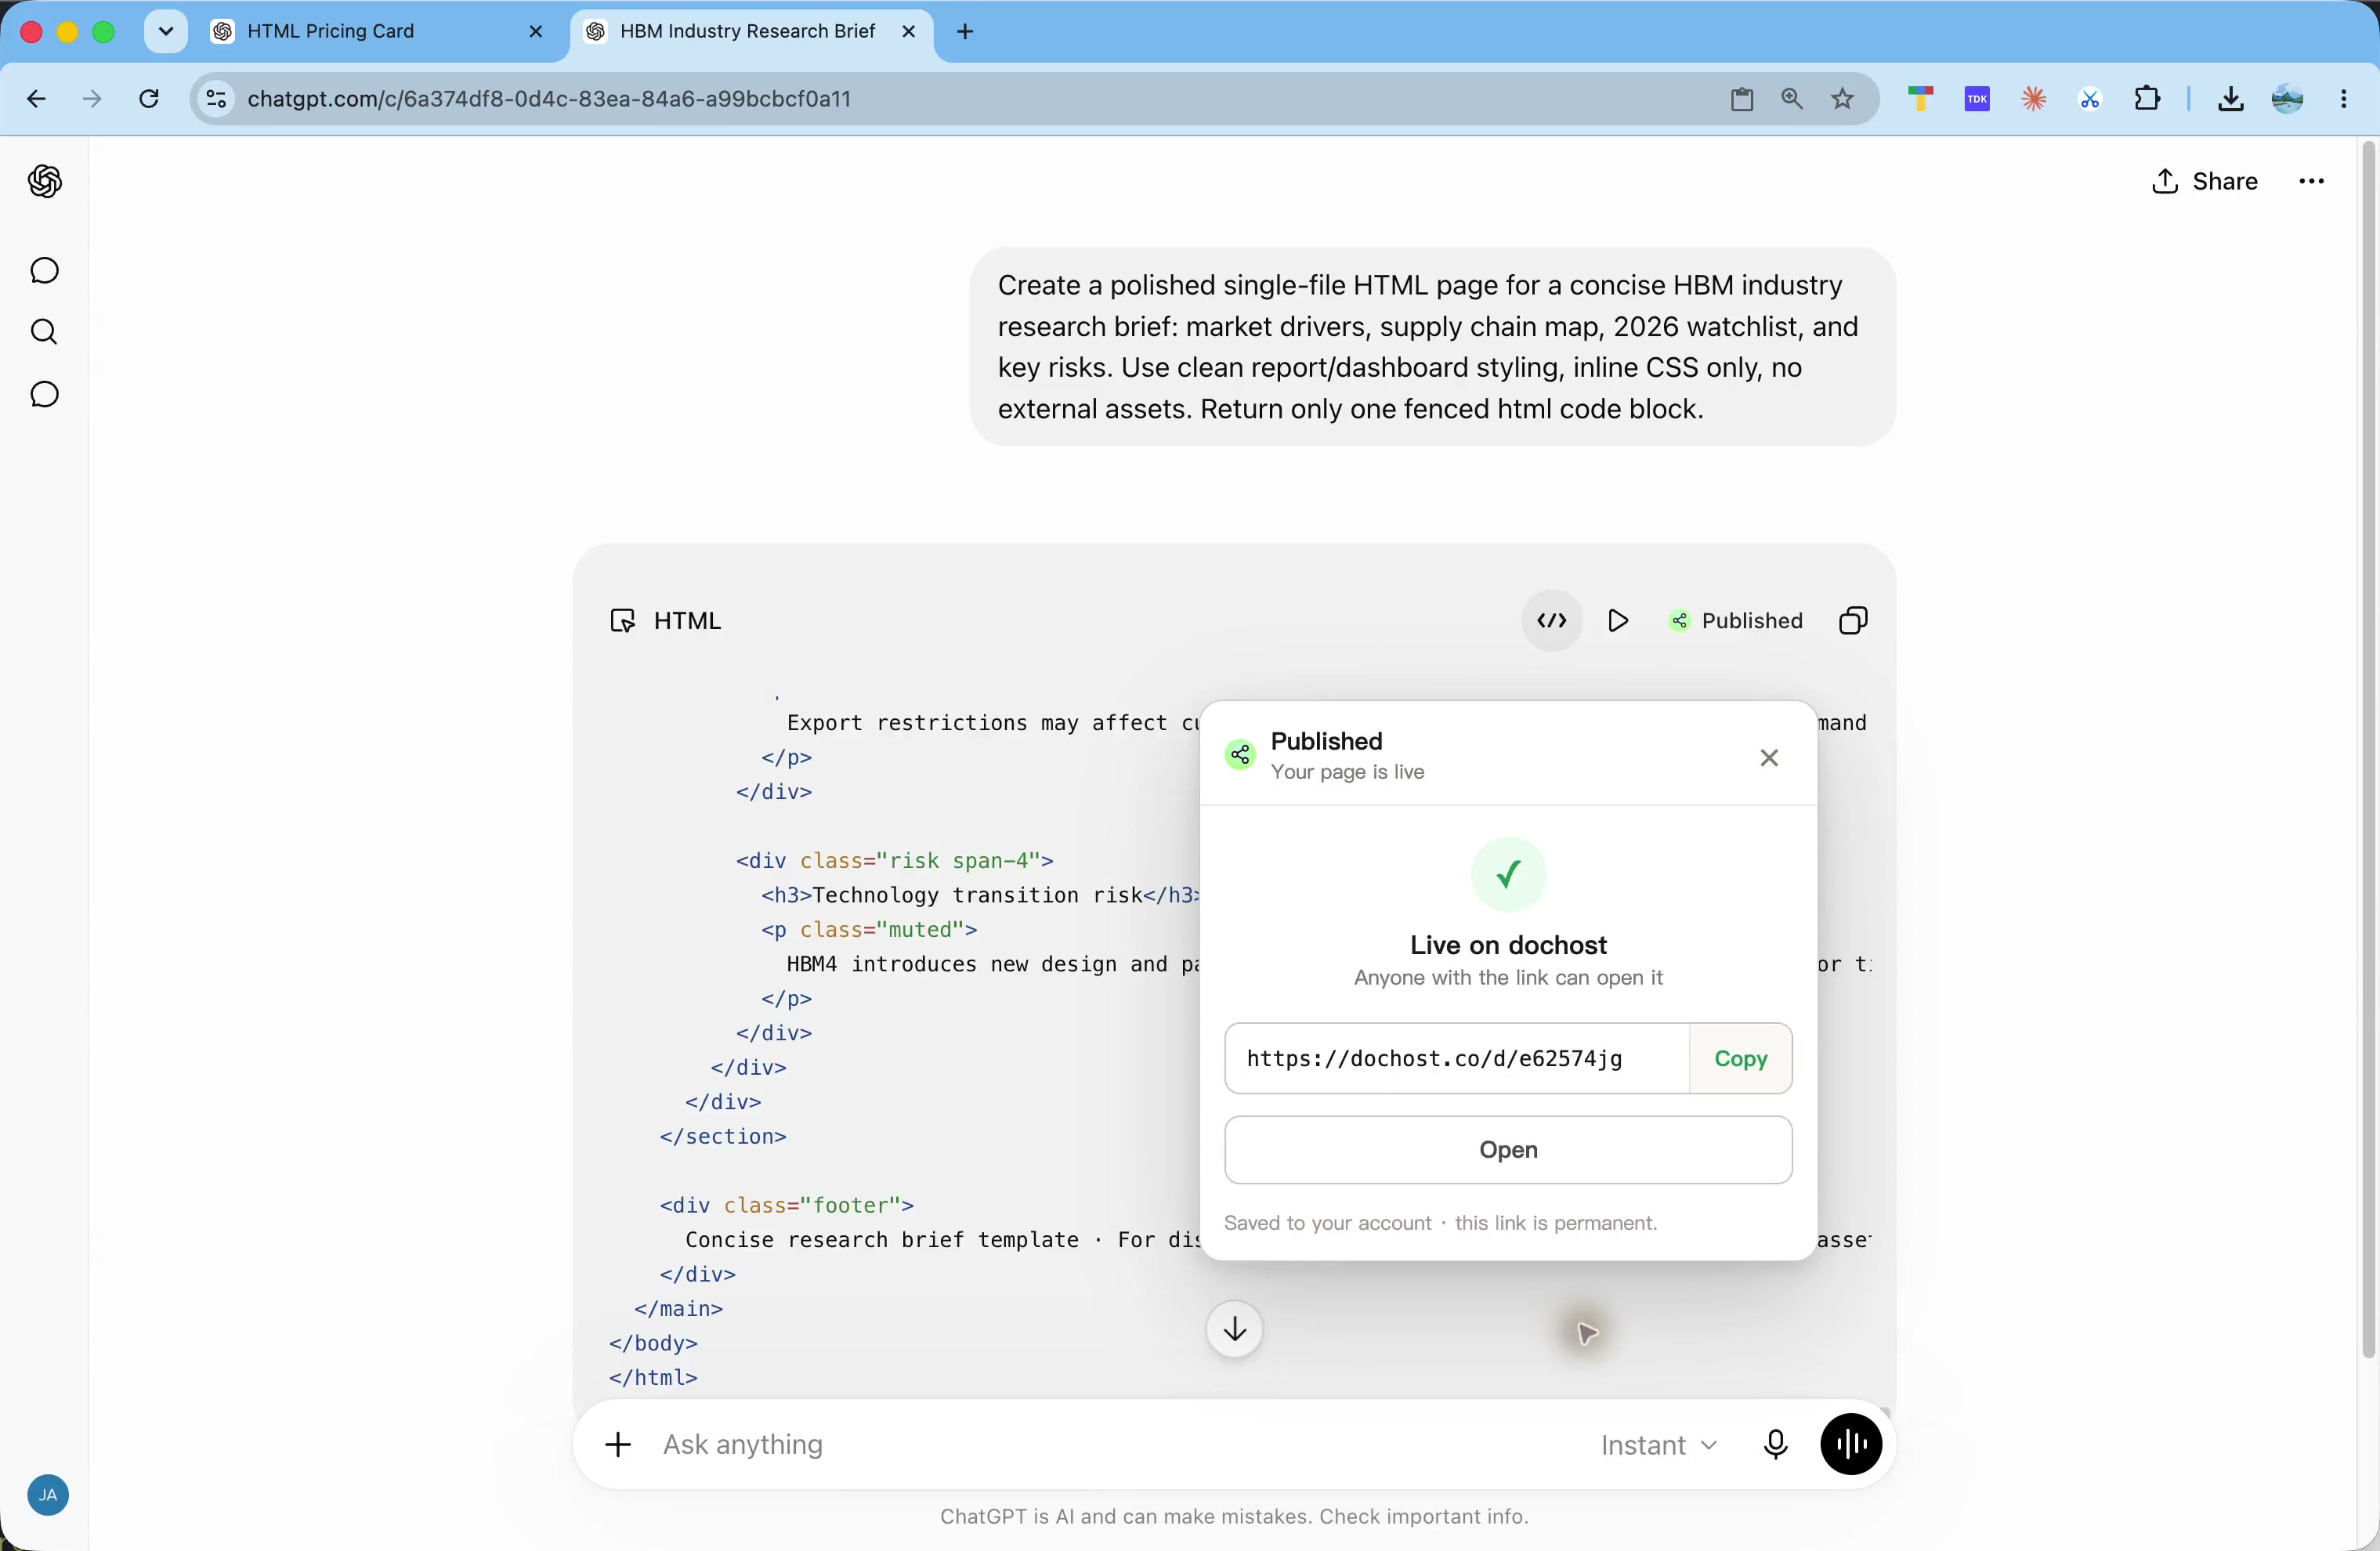Click the clipboard icon in address bar
2380x1551 pixels.
pyautogui.click(x=1741, y=99)
